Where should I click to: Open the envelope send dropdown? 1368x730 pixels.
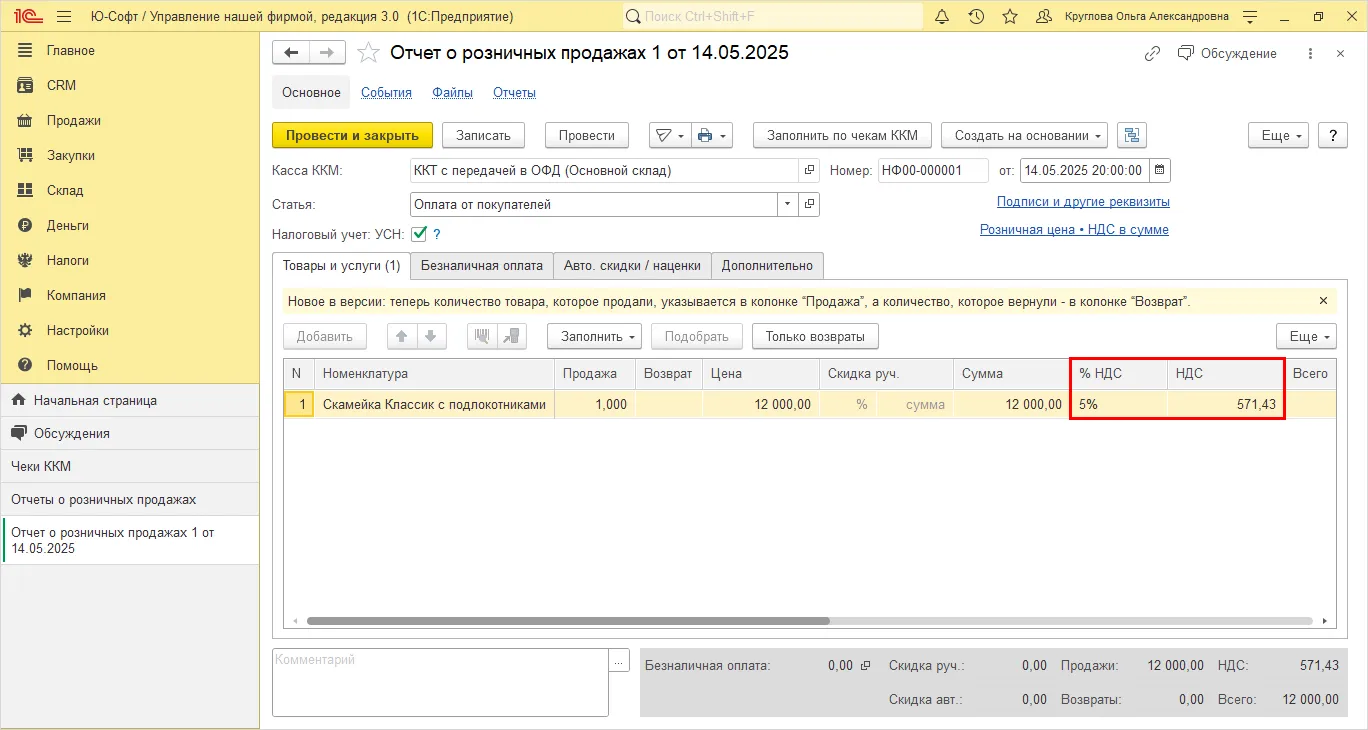tap(669, 135)
